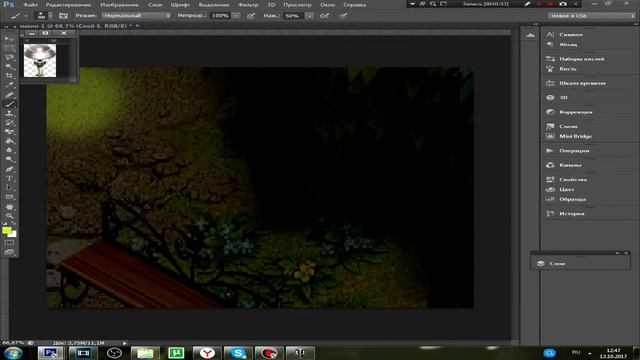The image size is (640, 360).
Task: Open the Слои menu
Action: pos(155,4)
